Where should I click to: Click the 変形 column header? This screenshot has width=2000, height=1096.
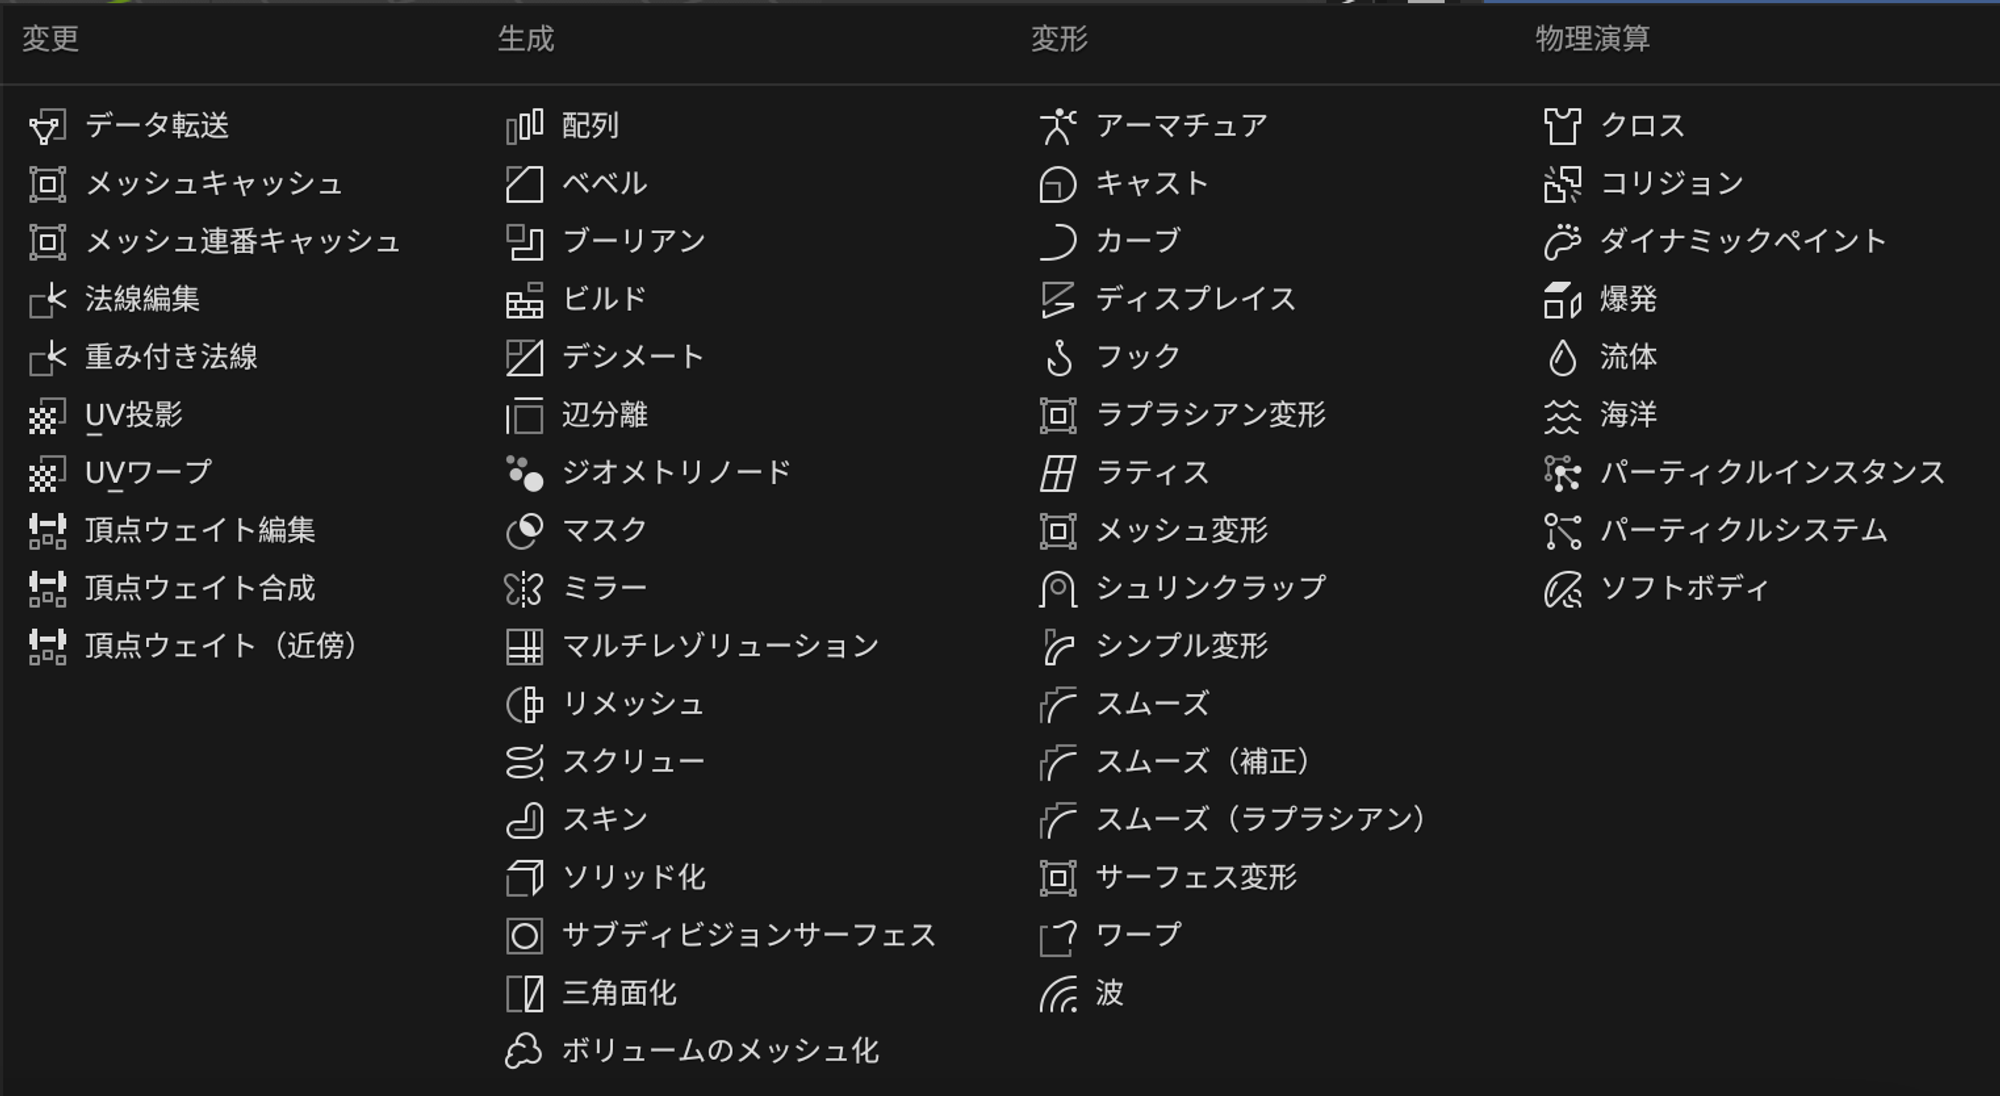pos(1059,39)
